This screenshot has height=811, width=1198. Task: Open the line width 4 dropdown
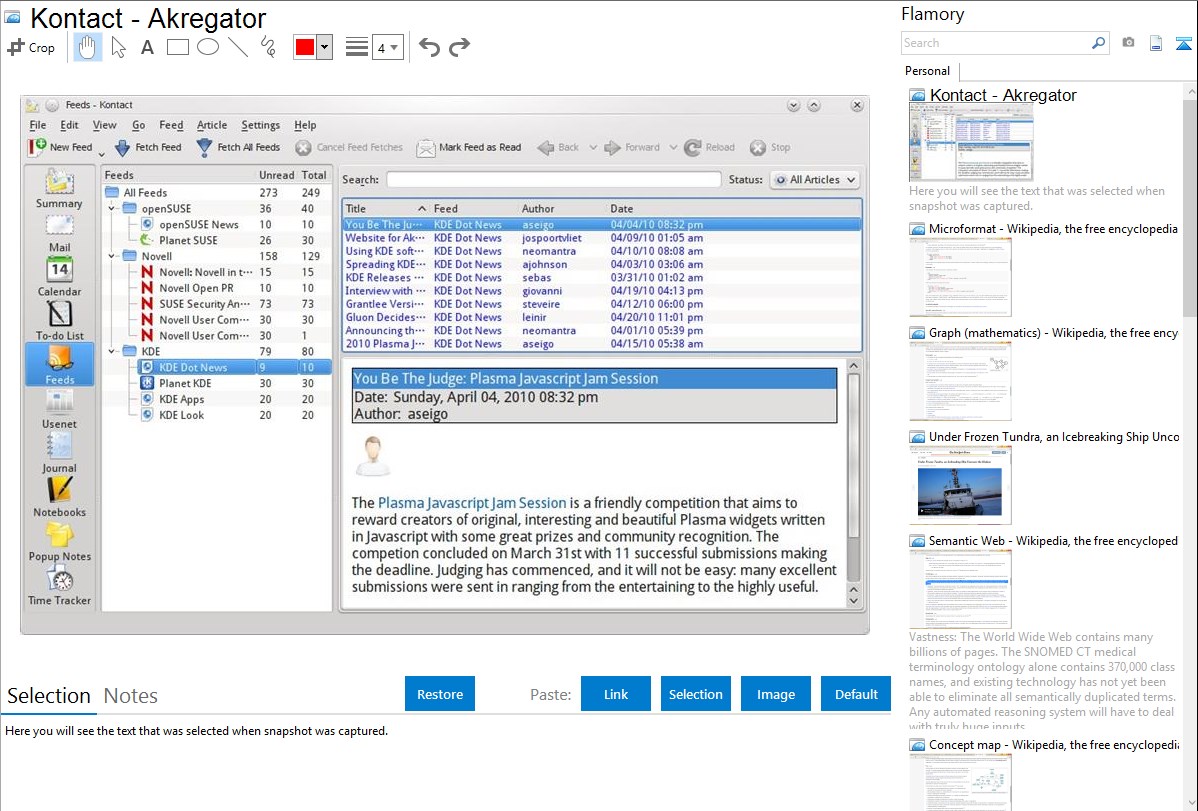[x=387, y=47]
